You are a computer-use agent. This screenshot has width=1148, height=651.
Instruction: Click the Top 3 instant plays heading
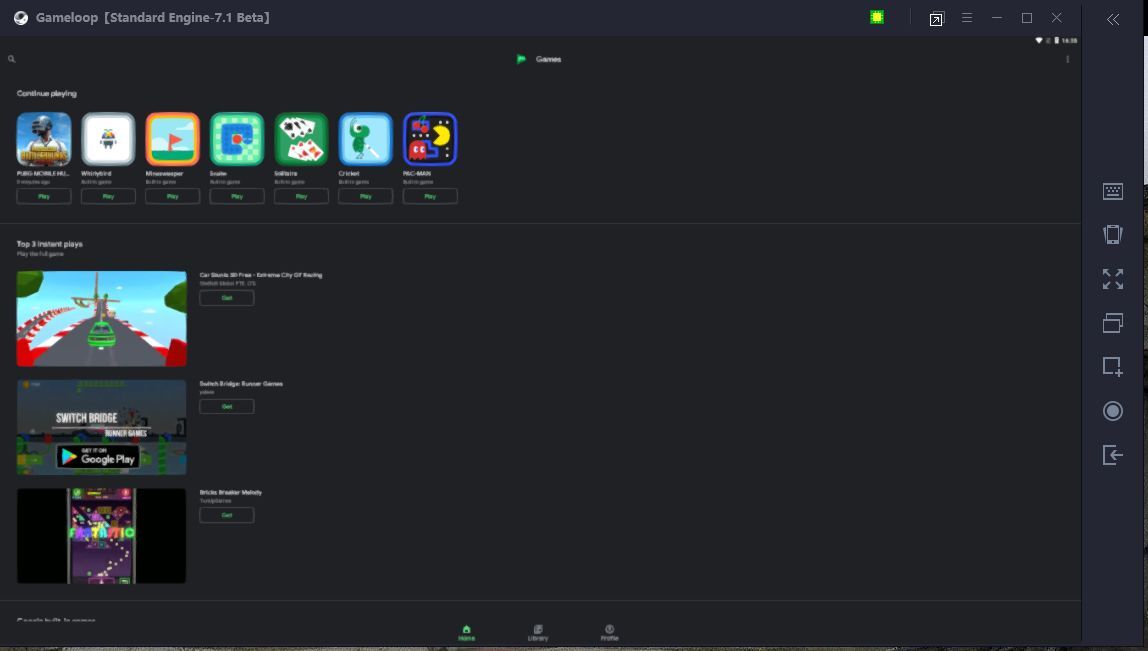coord(50,244)
